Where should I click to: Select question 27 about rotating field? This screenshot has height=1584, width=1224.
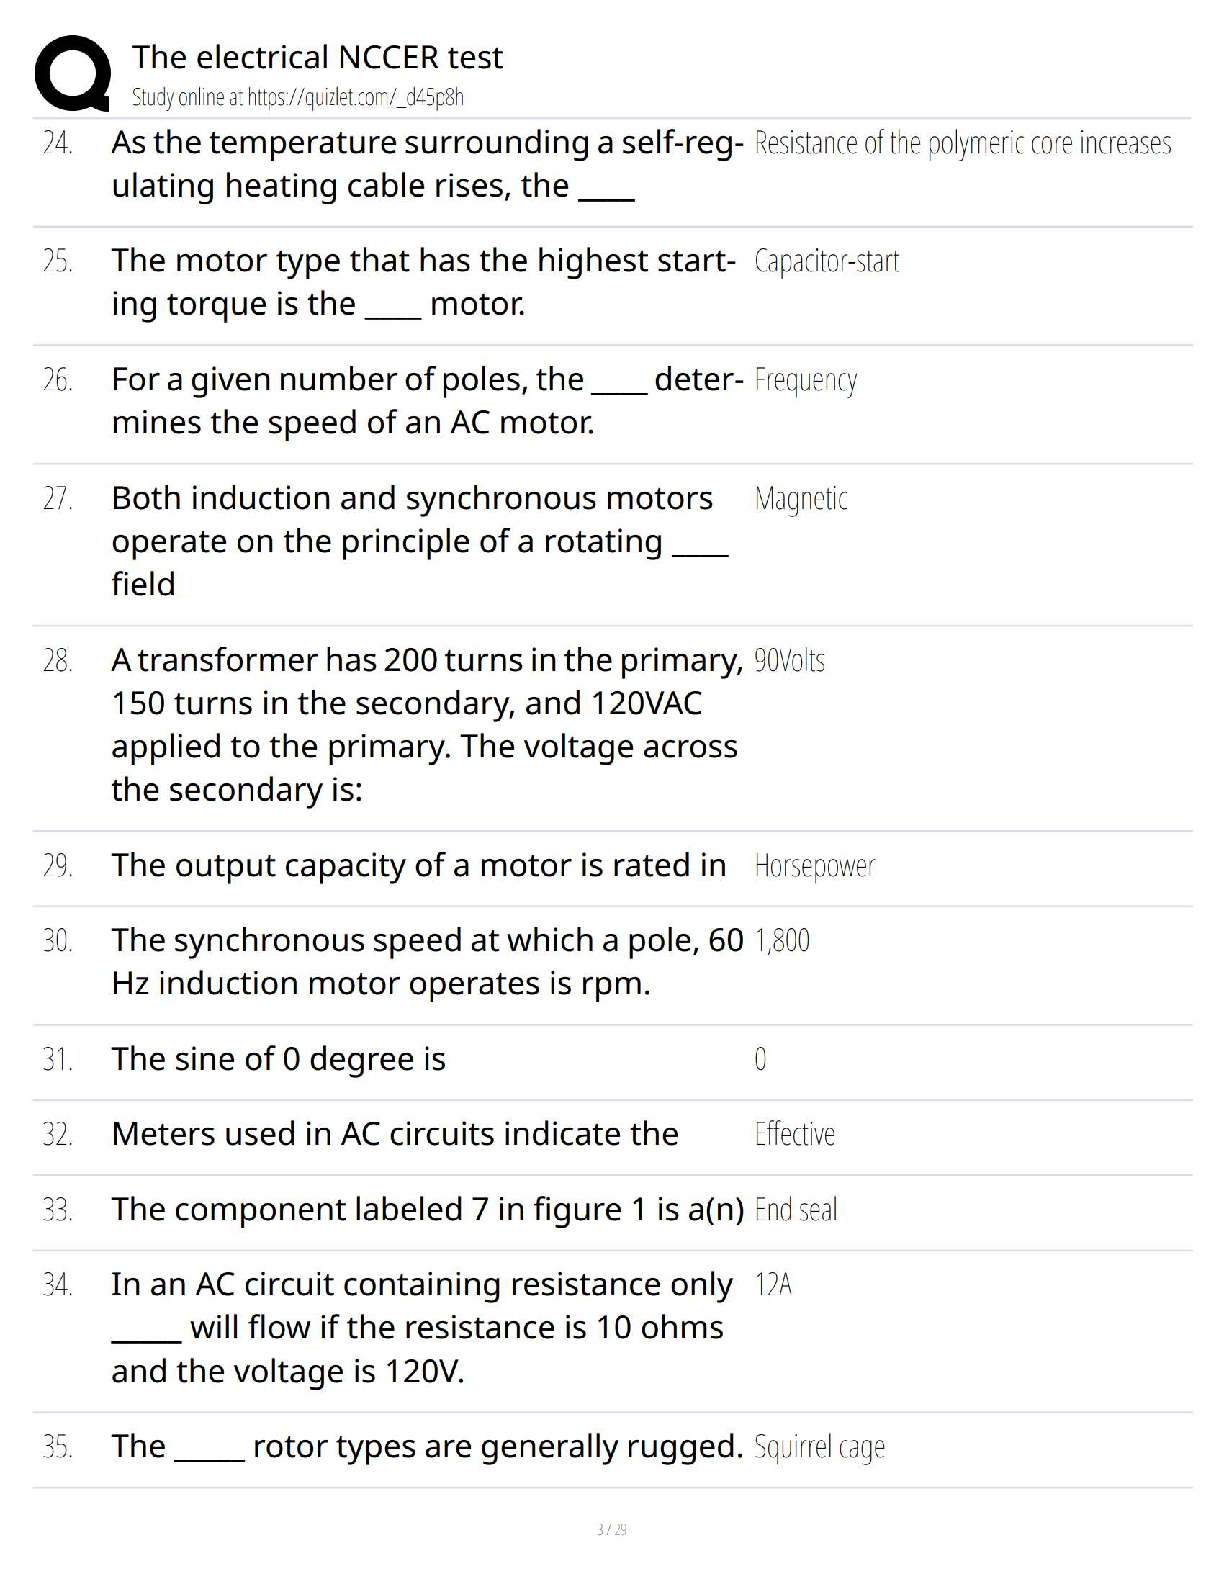click(420, 541)
